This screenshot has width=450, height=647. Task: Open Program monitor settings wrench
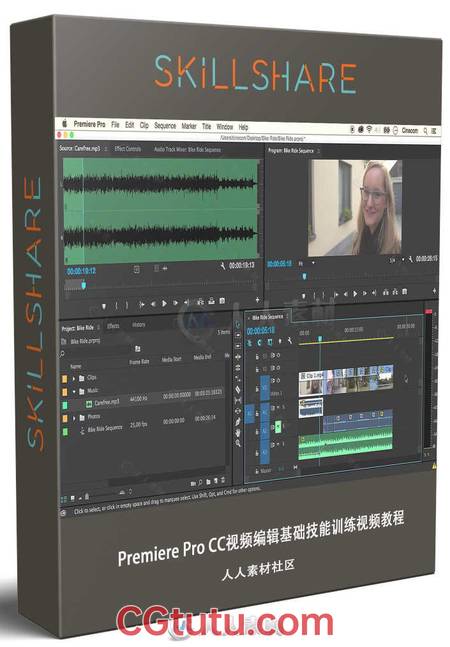point(410,259)
